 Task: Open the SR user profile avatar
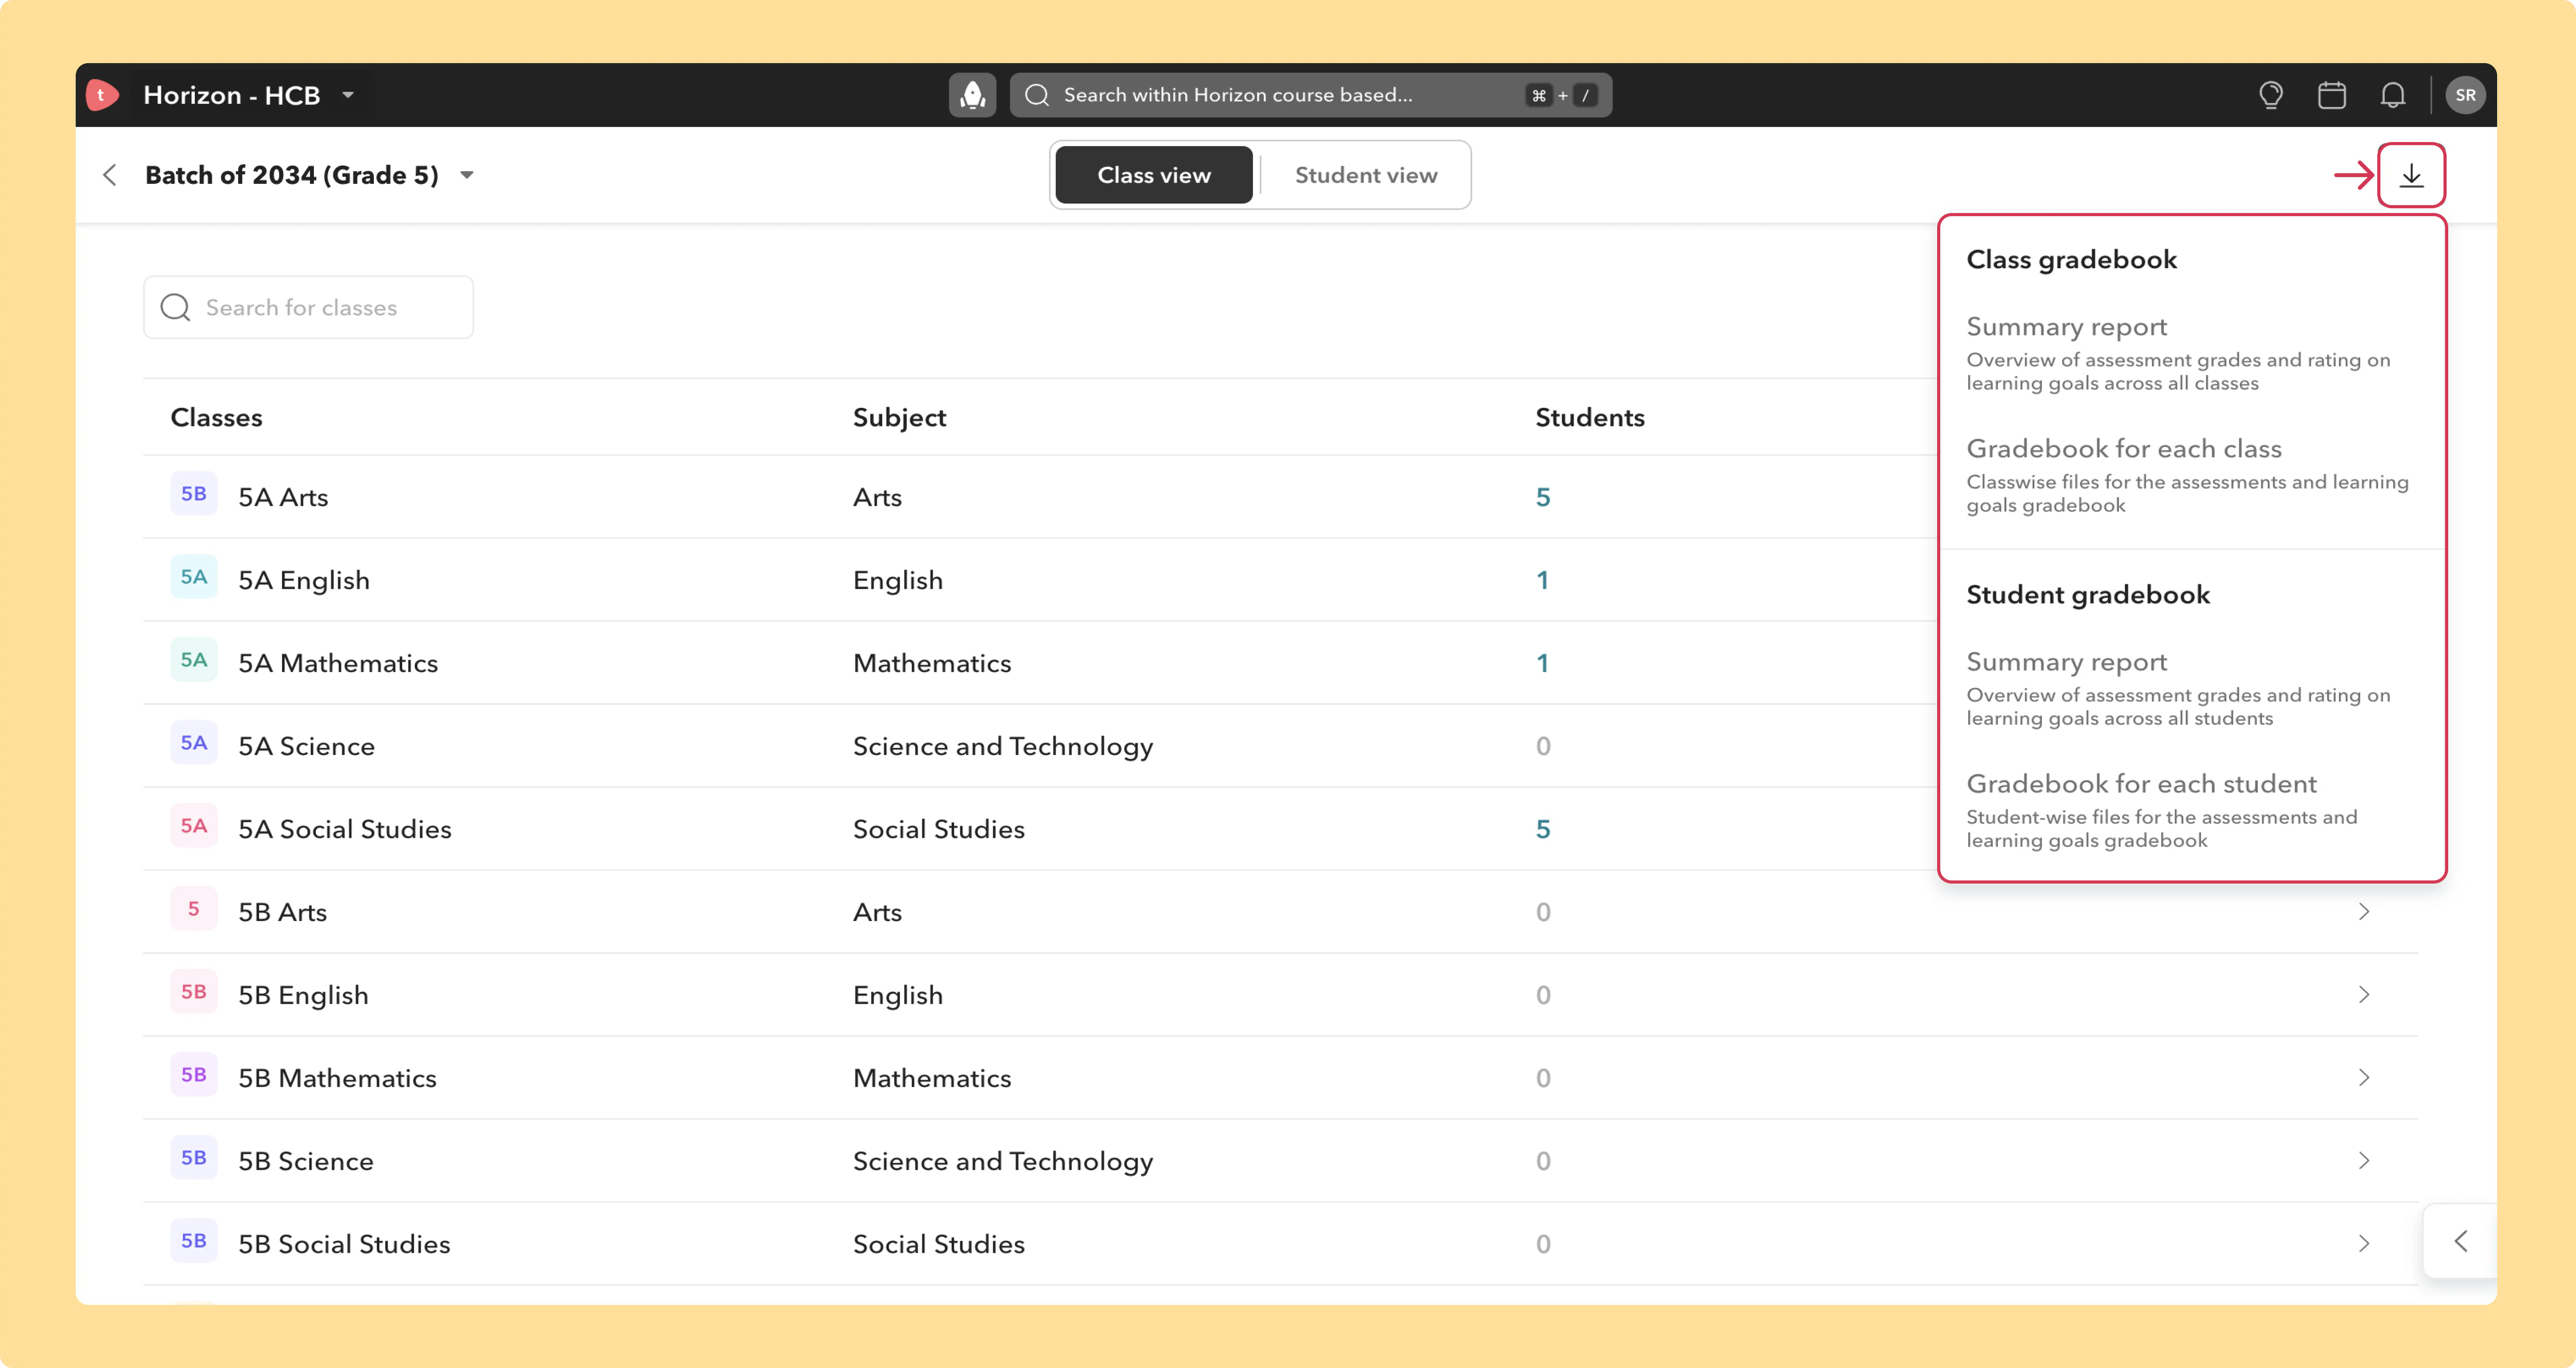(x=2465, y=95)
